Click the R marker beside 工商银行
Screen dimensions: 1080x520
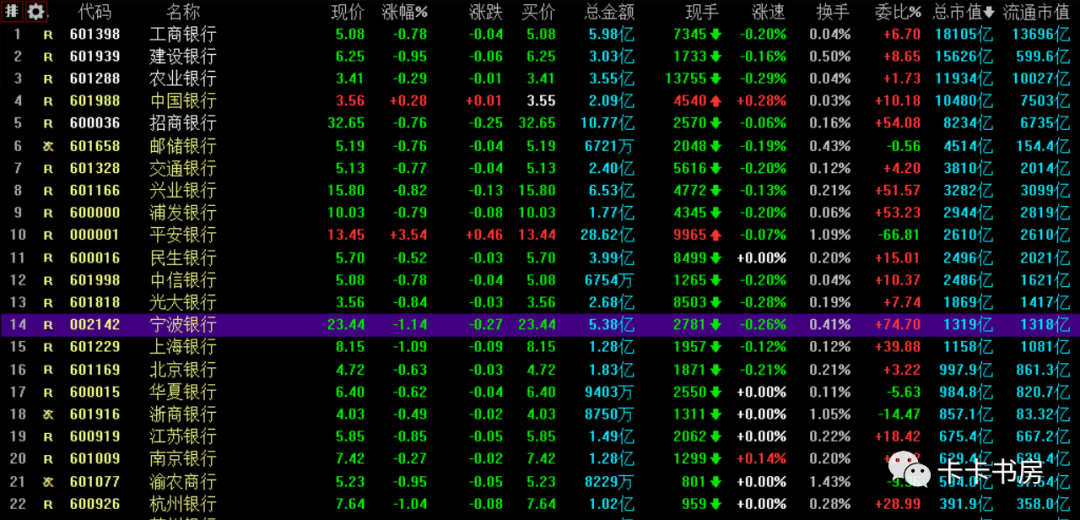[47, 34]
